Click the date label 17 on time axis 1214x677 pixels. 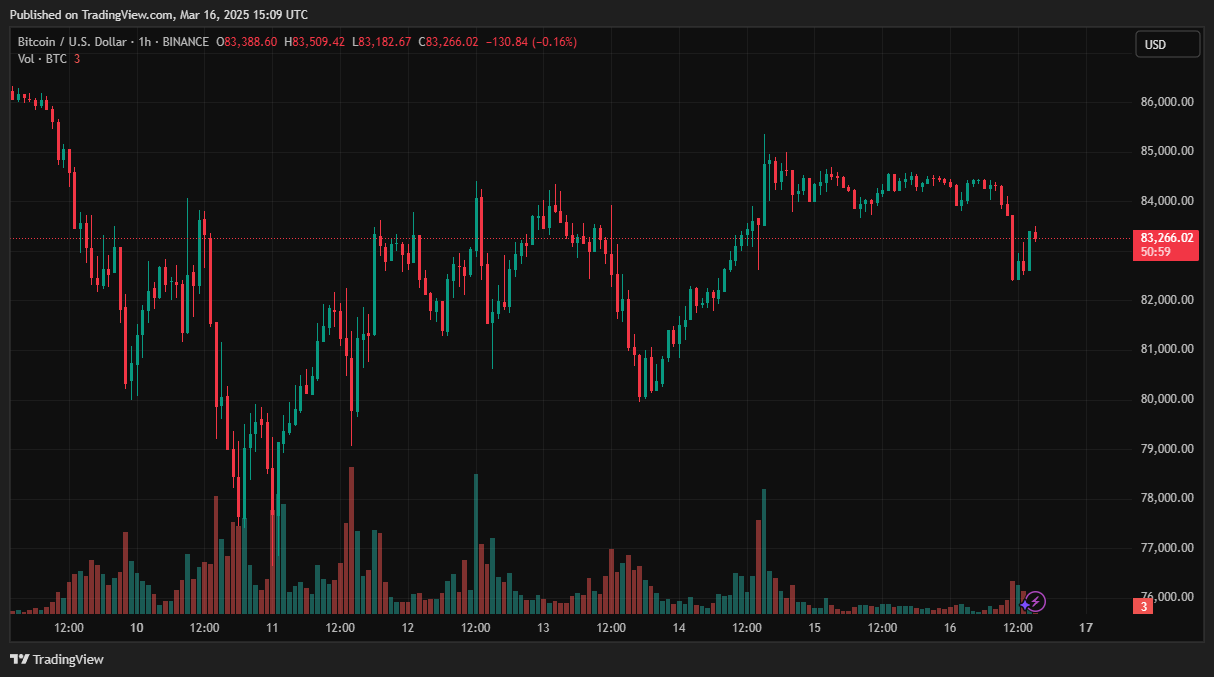[1086, 628]
